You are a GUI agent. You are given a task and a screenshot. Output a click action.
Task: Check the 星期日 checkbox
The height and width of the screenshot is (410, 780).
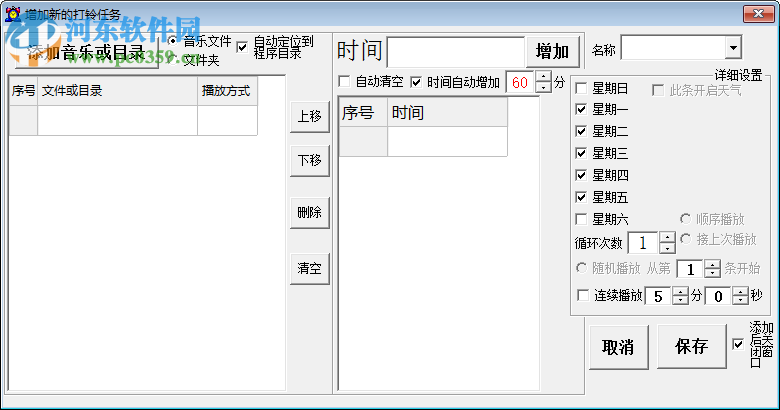pos(581,89)
